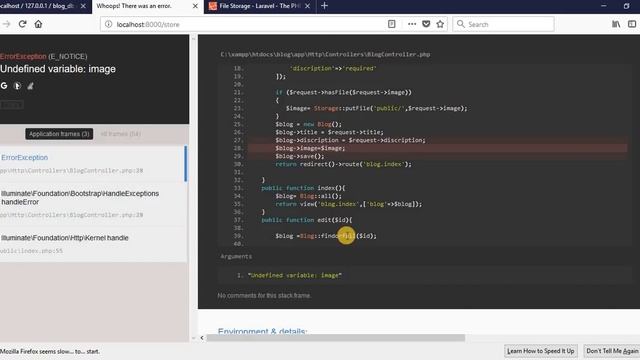640x360 pixels.
Task: Go forward with the arrow button
Action: pyautogui.click(x=6, y=24)
